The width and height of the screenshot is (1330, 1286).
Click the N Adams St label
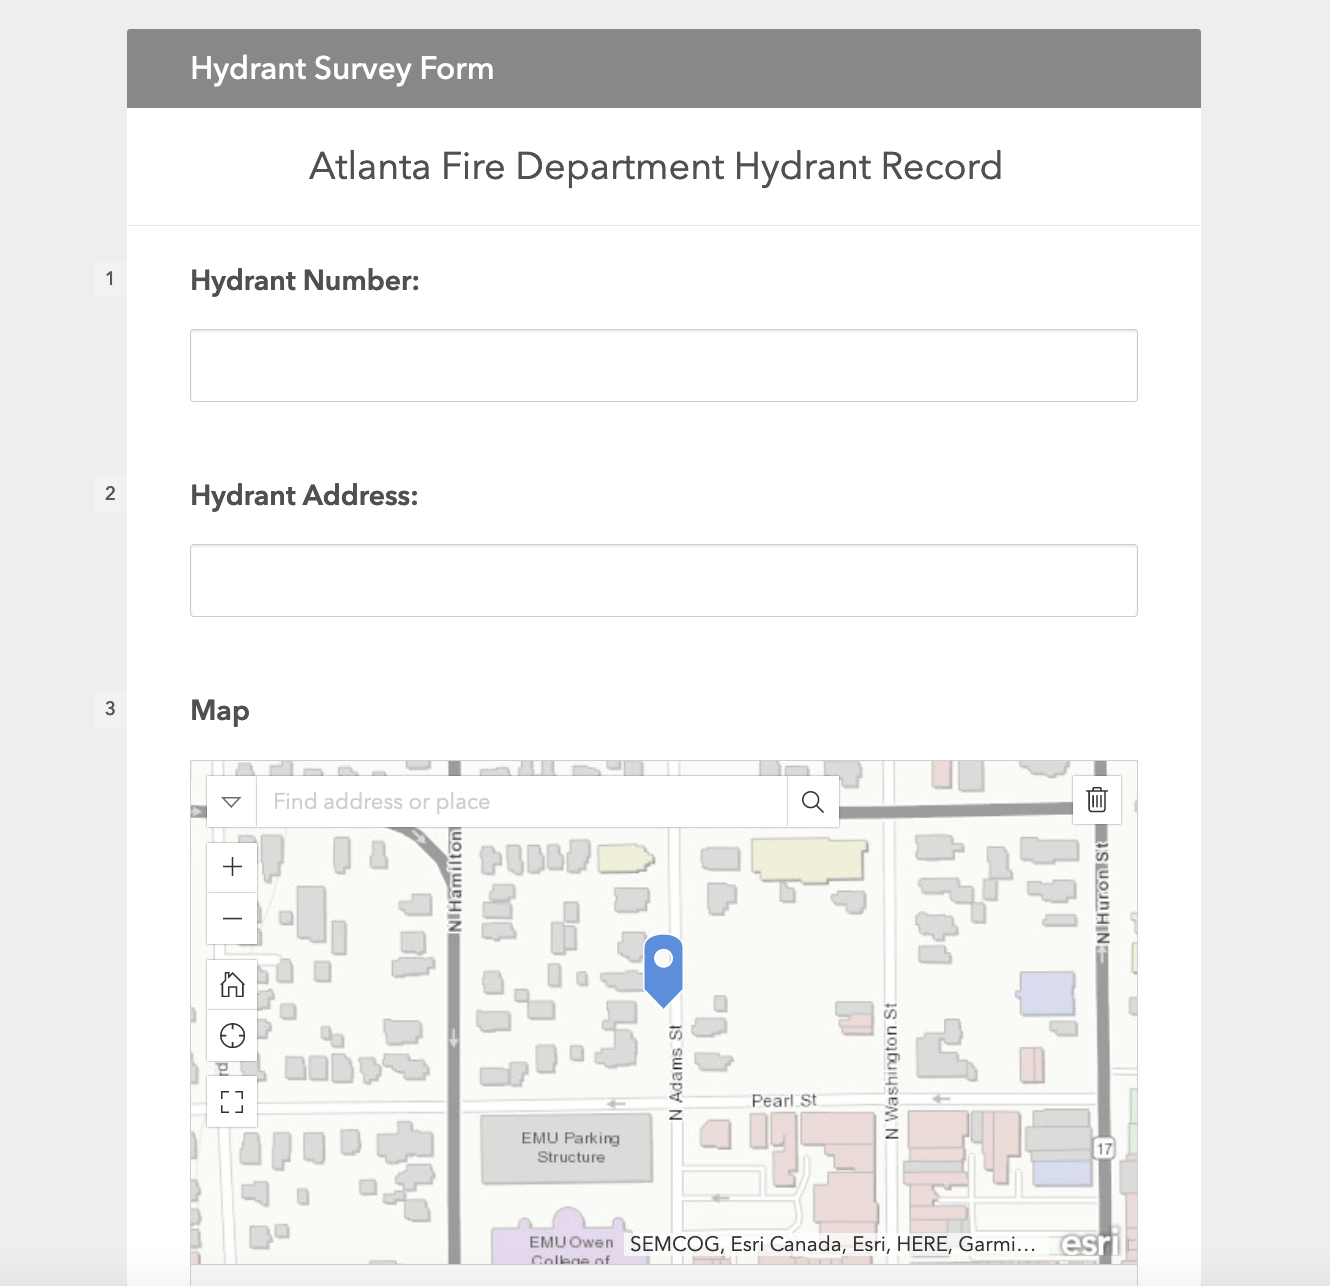[676, 1072]
